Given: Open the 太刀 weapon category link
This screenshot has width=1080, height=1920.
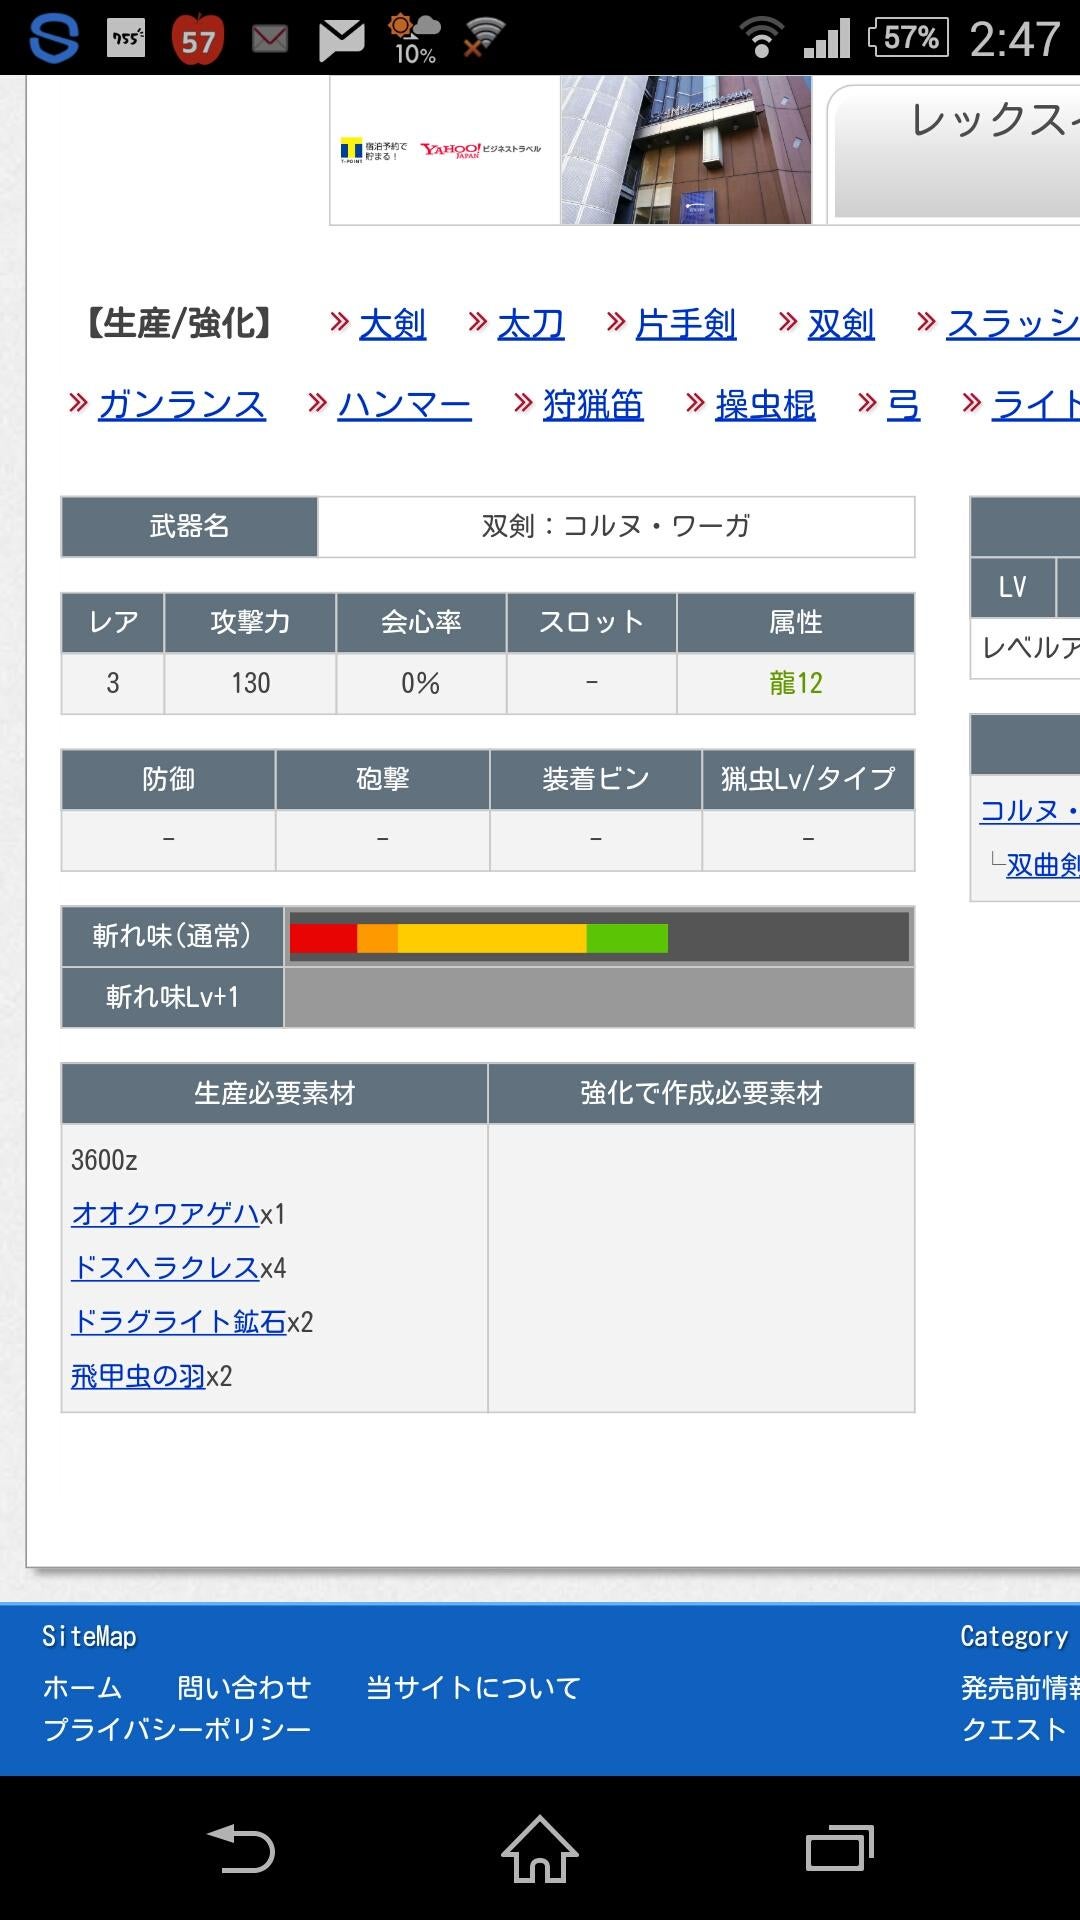Looking at the screenshot, I should 531,323.
